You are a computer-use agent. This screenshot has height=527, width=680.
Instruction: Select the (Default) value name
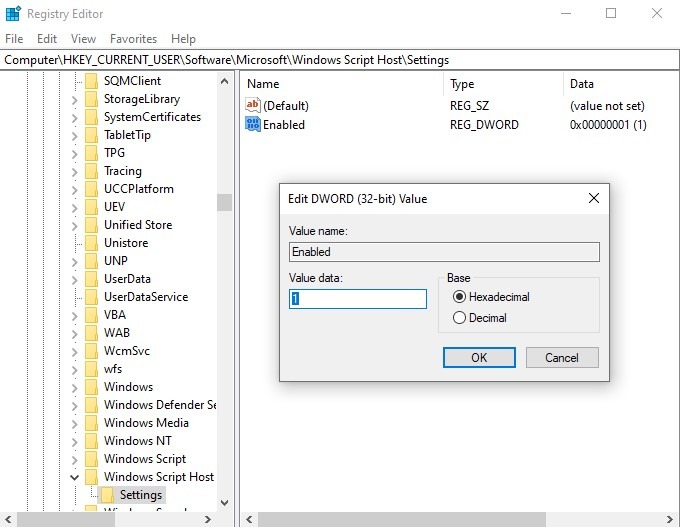286,105
